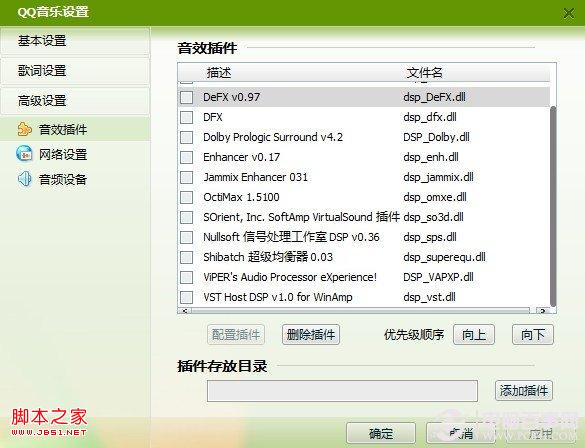
Task: Enable the DeFX v0.97 checkbox
Action: (187, 97)
